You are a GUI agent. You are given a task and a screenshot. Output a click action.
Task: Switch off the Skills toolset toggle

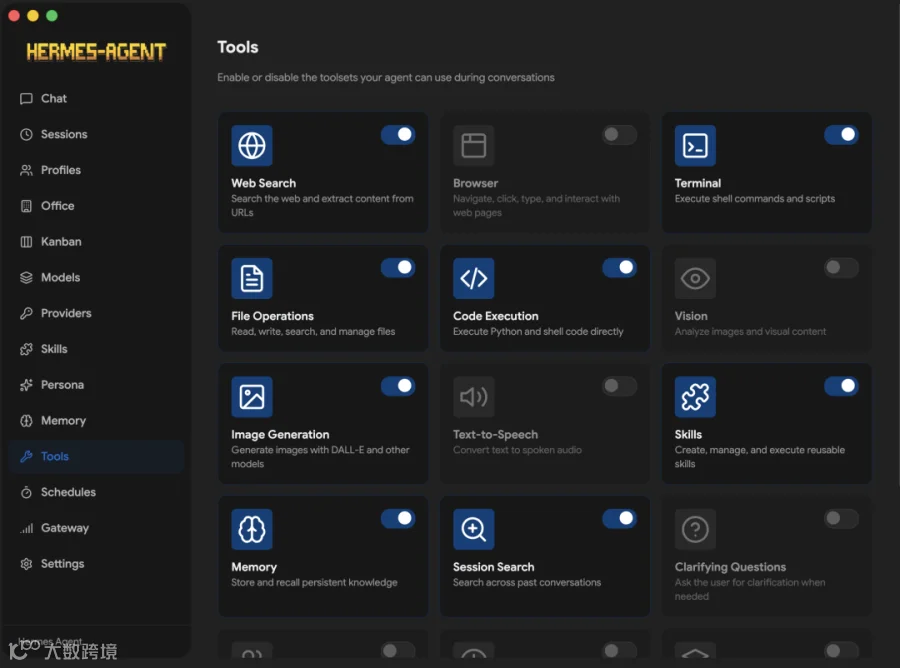click(841, 386)
